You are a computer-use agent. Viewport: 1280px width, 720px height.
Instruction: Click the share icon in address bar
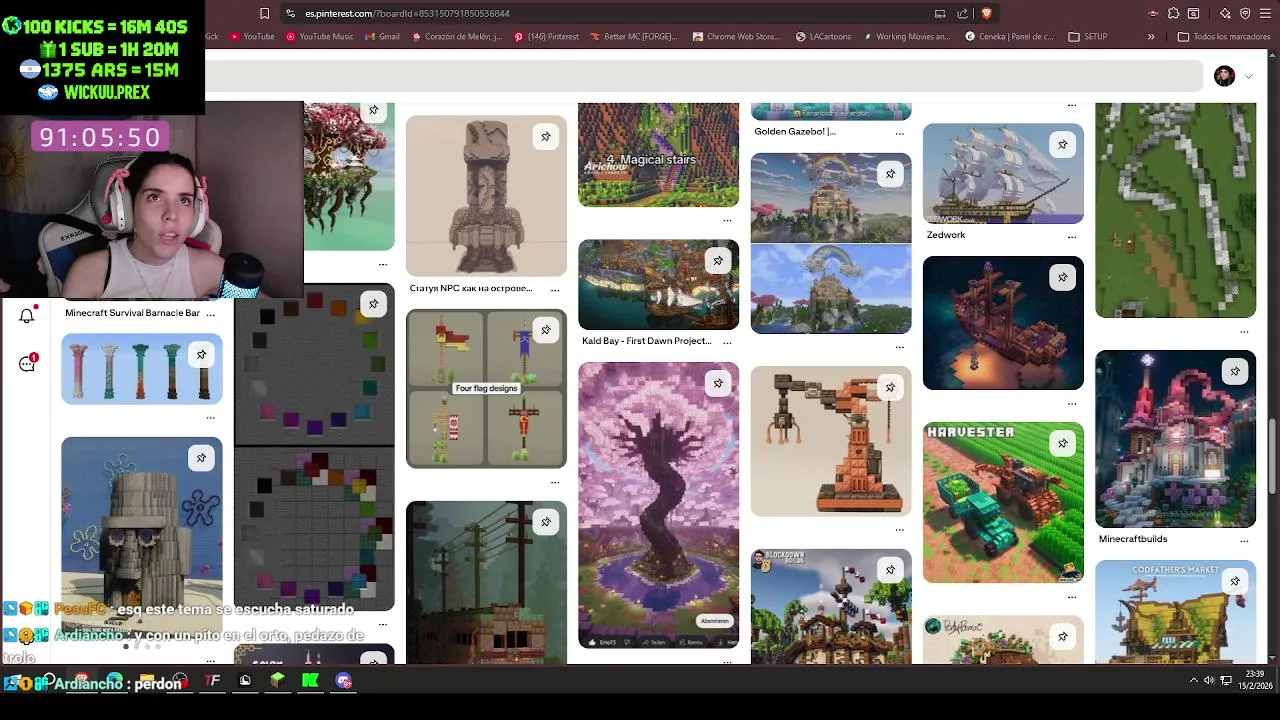pyautogui.click(x=962, y=13)
